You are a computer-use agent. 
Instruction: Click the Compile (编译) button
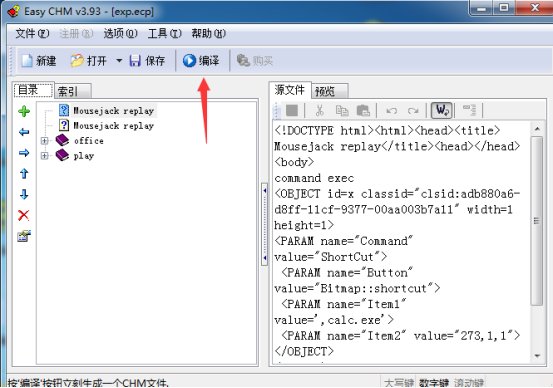click(x=201, y=61)
